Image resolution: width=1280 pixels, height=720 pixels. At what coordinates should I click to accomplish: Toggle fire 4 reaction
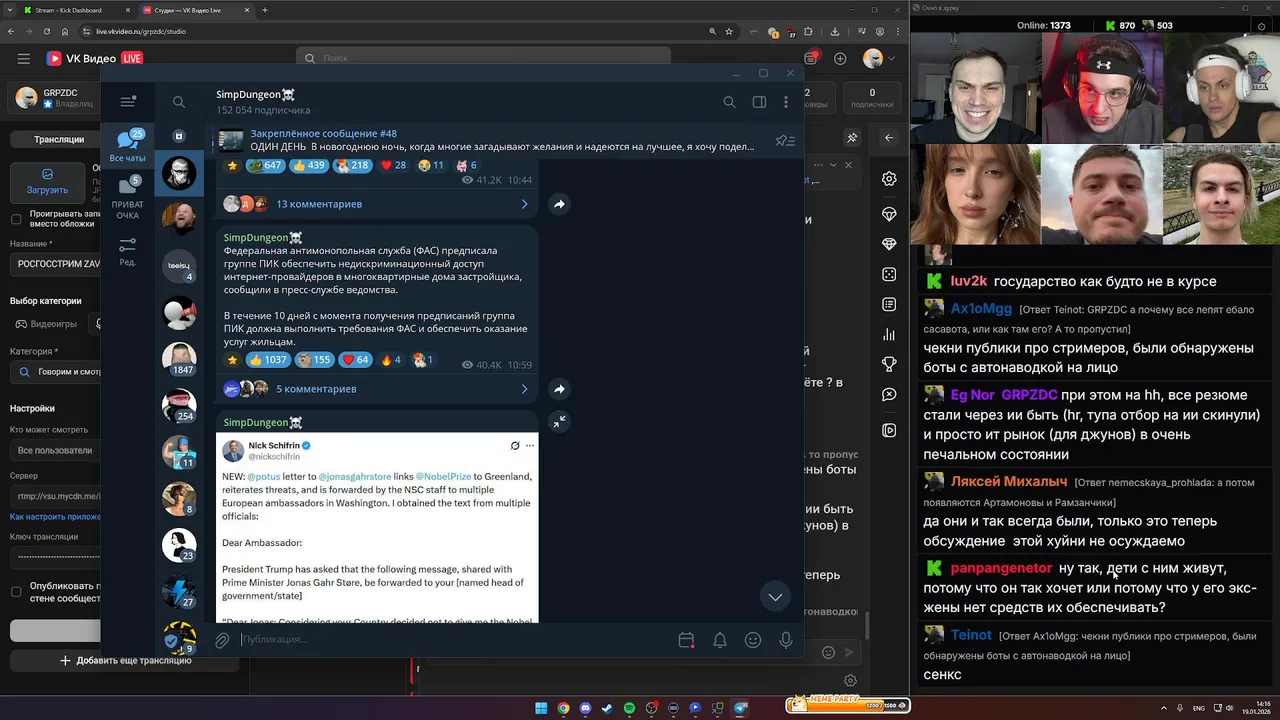(x=391, y=360)
